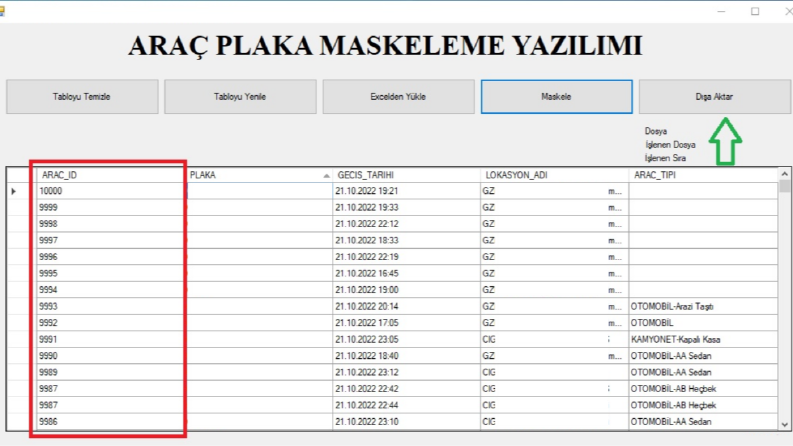793x446 pixels.
Task: Click the GZ location cell in row 10000
Action: (x=554, y=191)
